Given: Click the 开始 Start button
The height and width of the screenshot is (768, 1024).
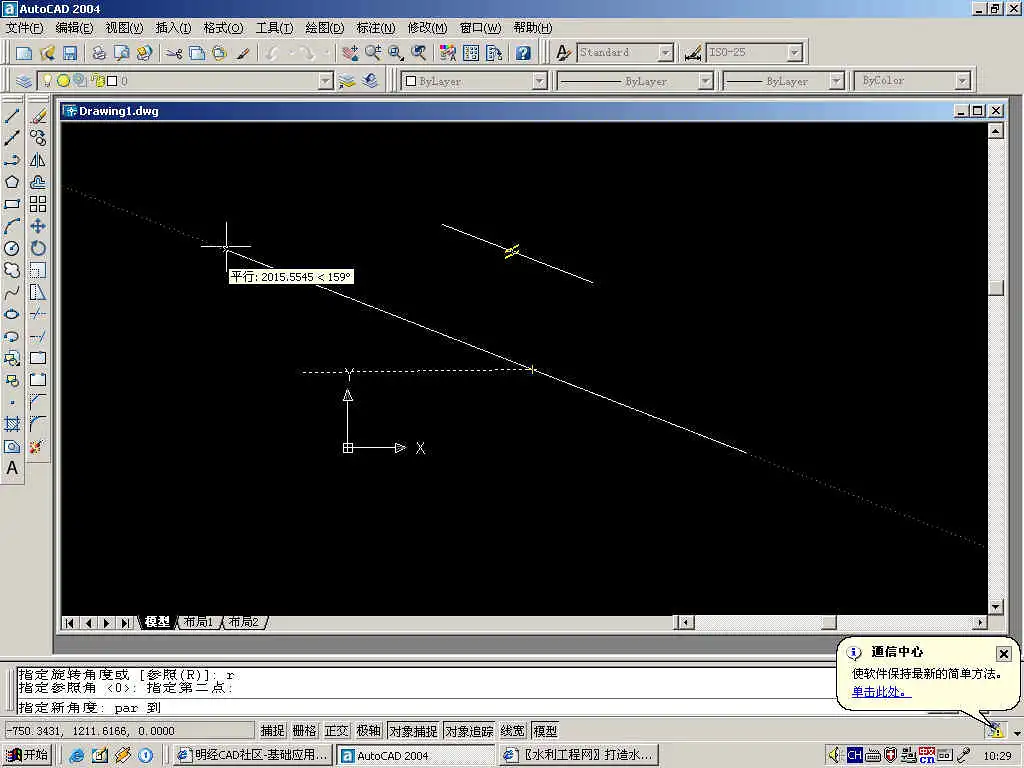Looking at the screenshot, I should point(27,755).
